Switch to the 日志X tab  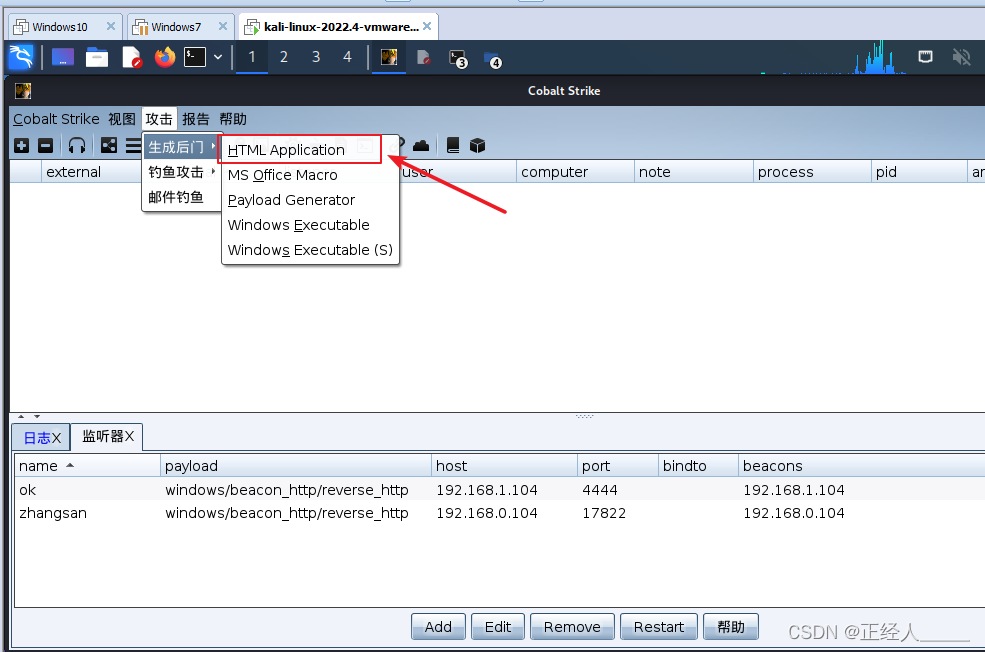(x=41, y=438)
